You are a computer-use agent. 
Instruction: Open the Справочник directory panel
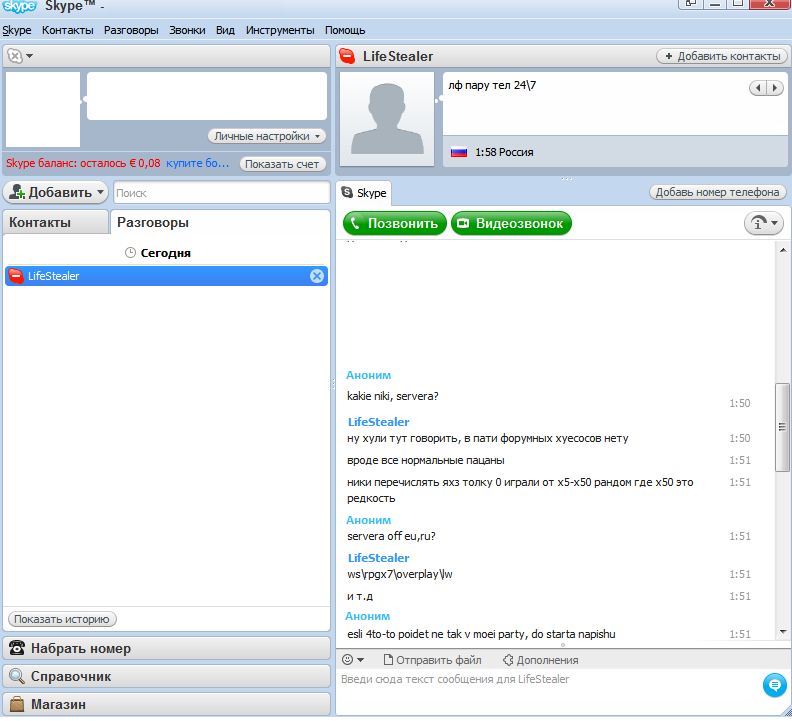(166, 676)
